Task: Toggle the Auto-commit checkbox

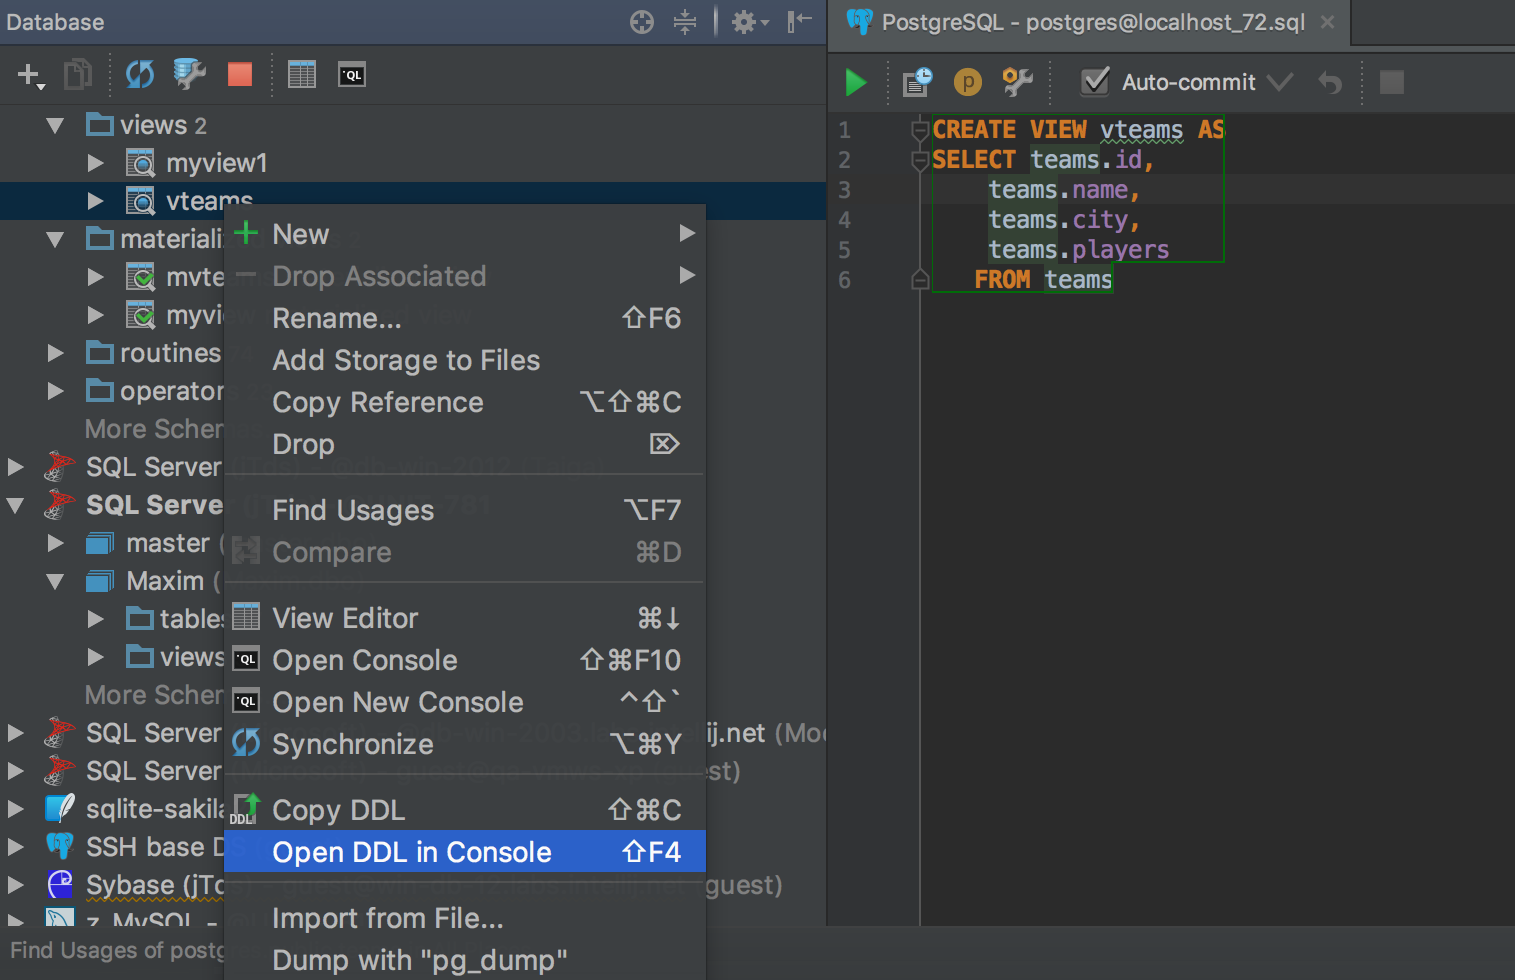Action: [1095, 82]
